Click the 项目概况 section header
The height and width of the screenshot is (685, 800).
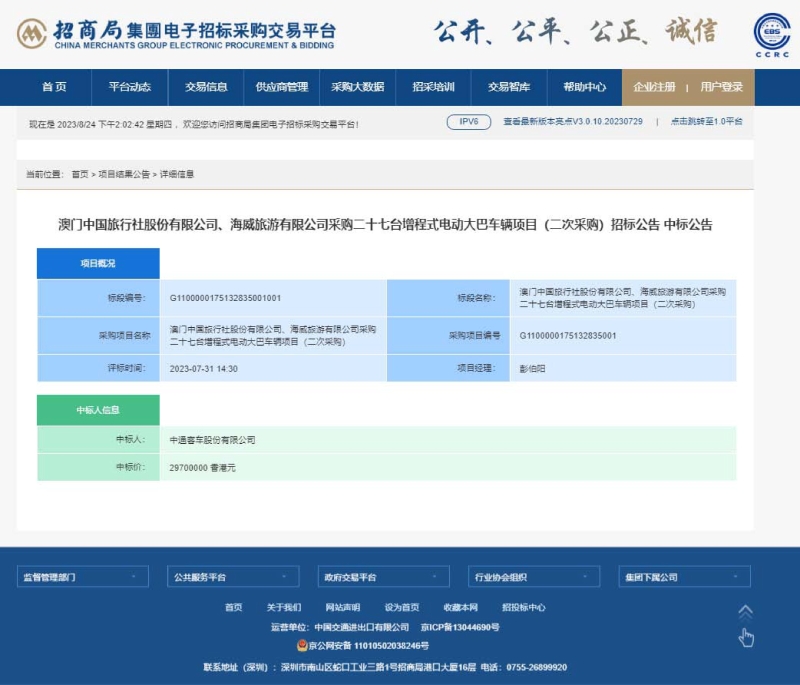click(98, 263)
